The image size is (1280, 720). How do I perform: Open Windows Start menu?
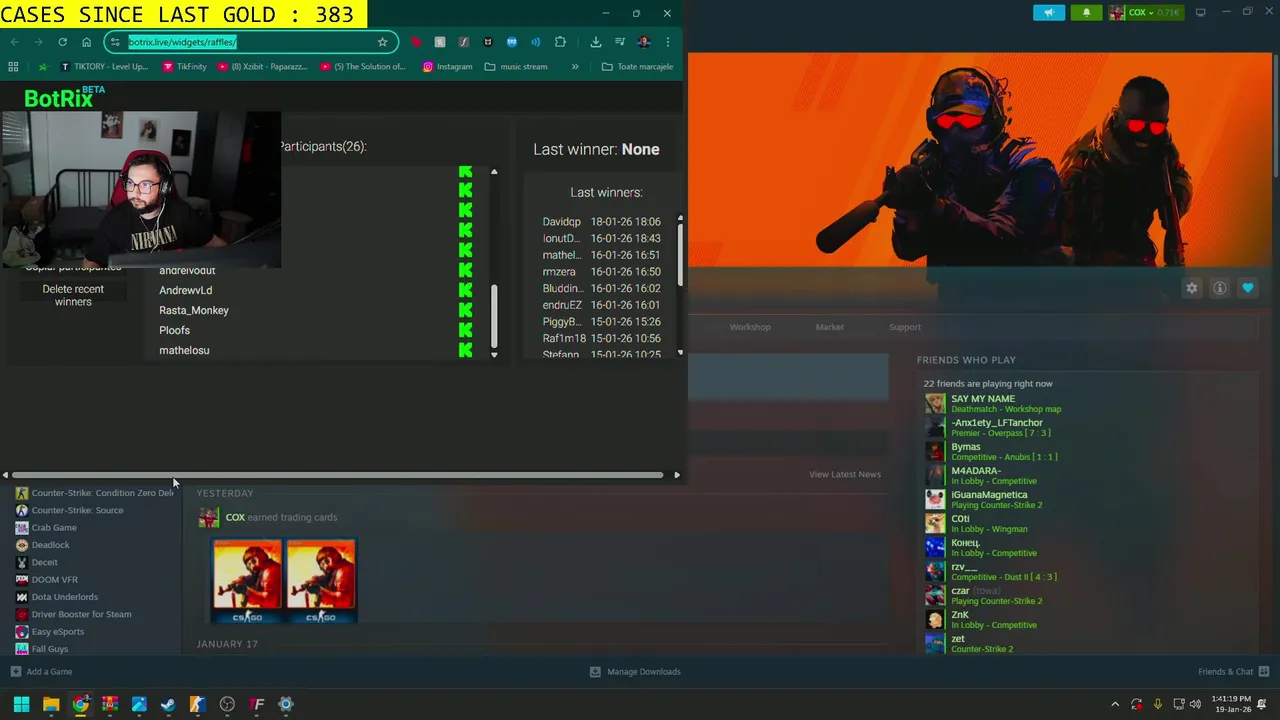21,704
